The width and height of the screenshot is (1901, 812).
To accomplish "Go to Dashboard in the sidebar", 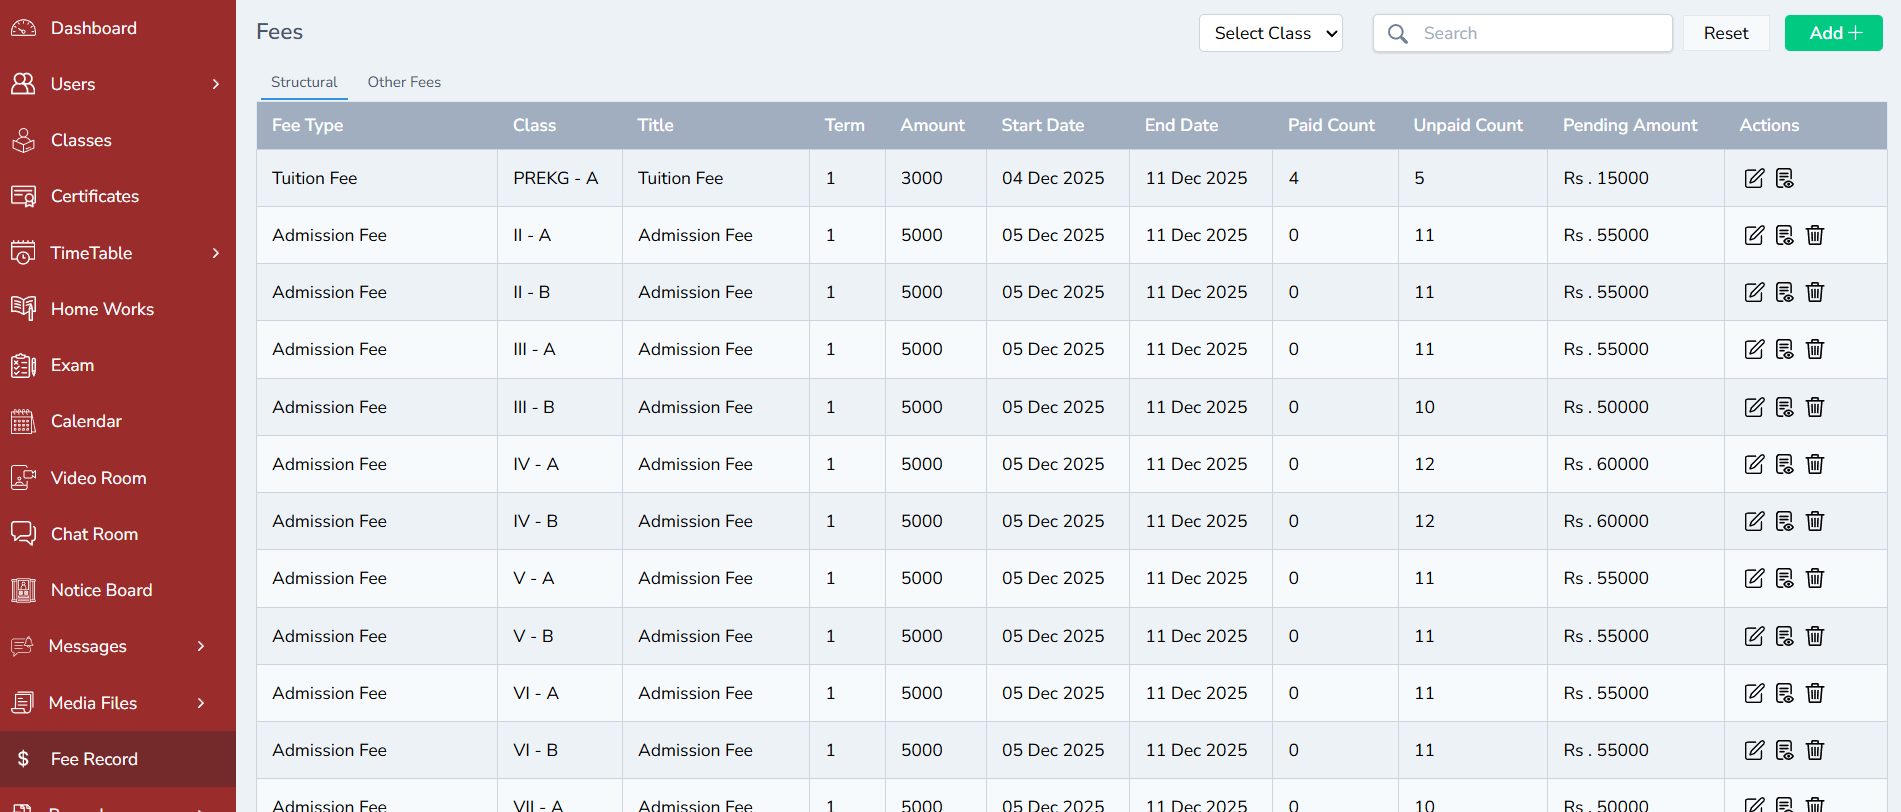I will coord(93,28).
